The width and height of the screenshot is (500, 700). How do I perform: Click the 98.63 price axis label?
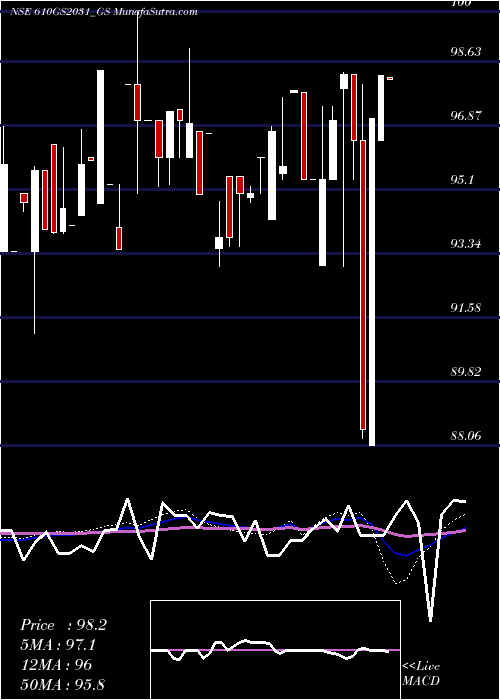pos(466,52)
